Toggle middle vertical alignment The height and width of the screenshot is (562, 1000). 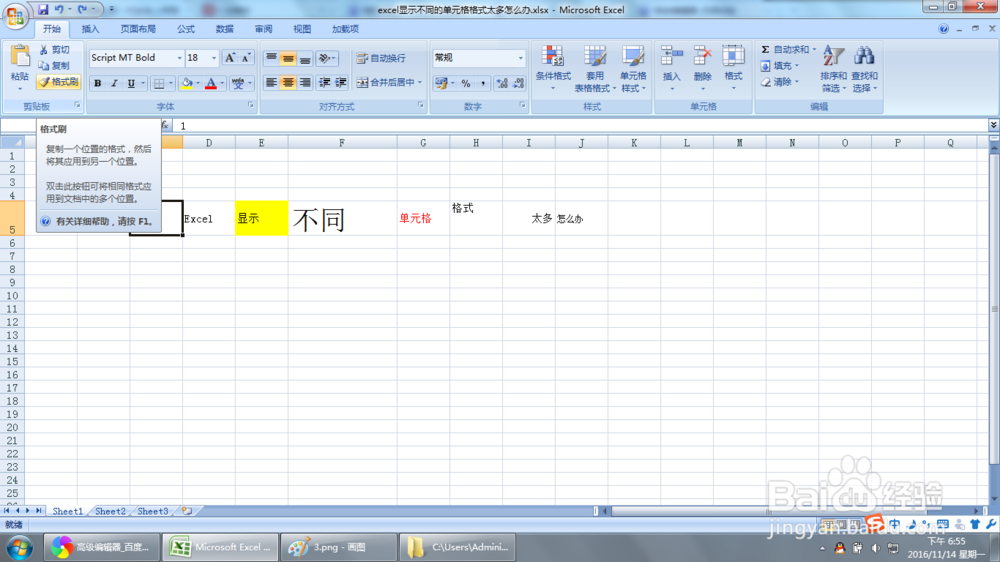[288, 59]
